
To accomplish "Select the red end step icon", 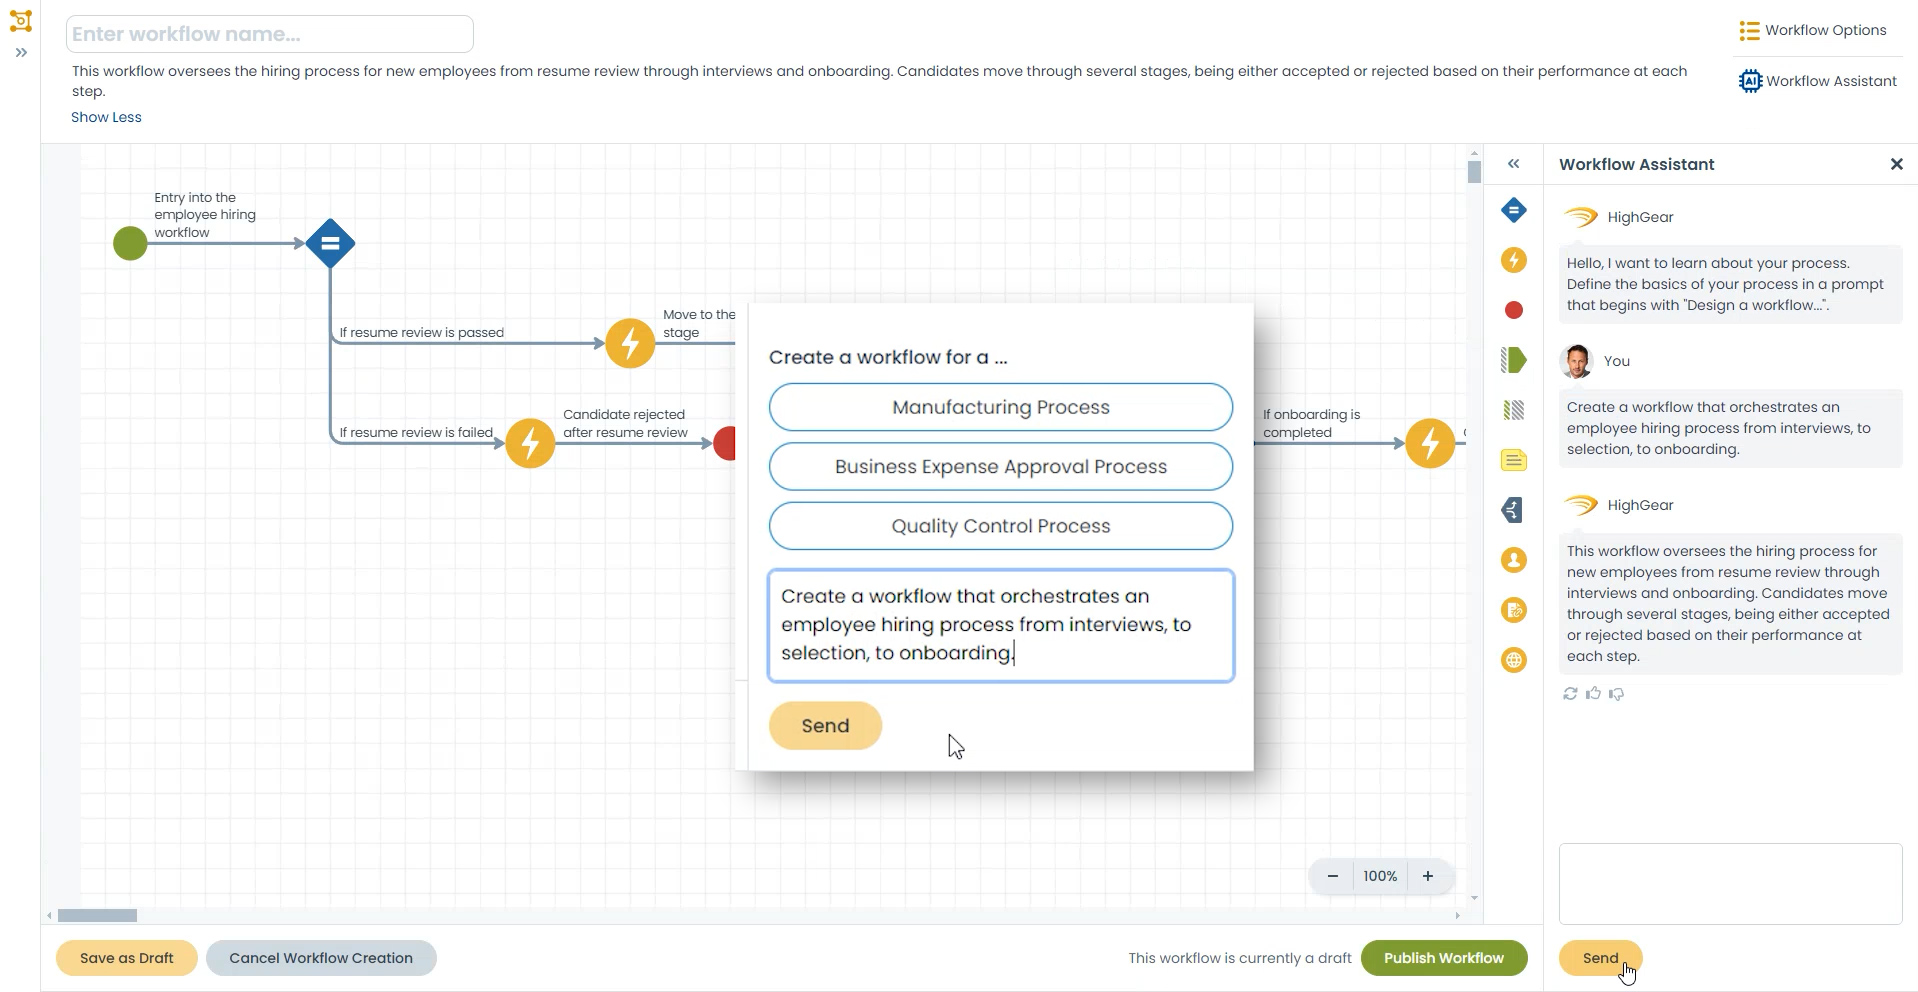I will (x=1514, y=310).
